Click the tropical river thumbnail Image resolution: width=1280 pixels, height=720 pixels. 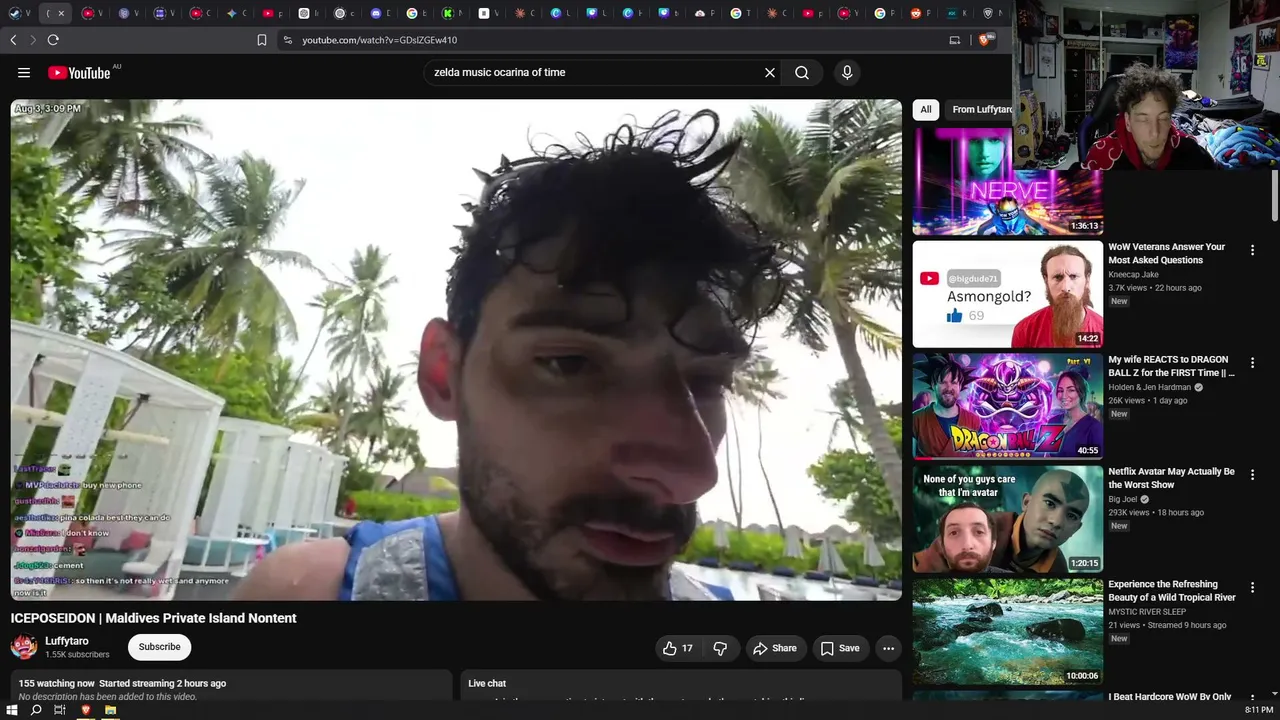[x=1008, y=631]
